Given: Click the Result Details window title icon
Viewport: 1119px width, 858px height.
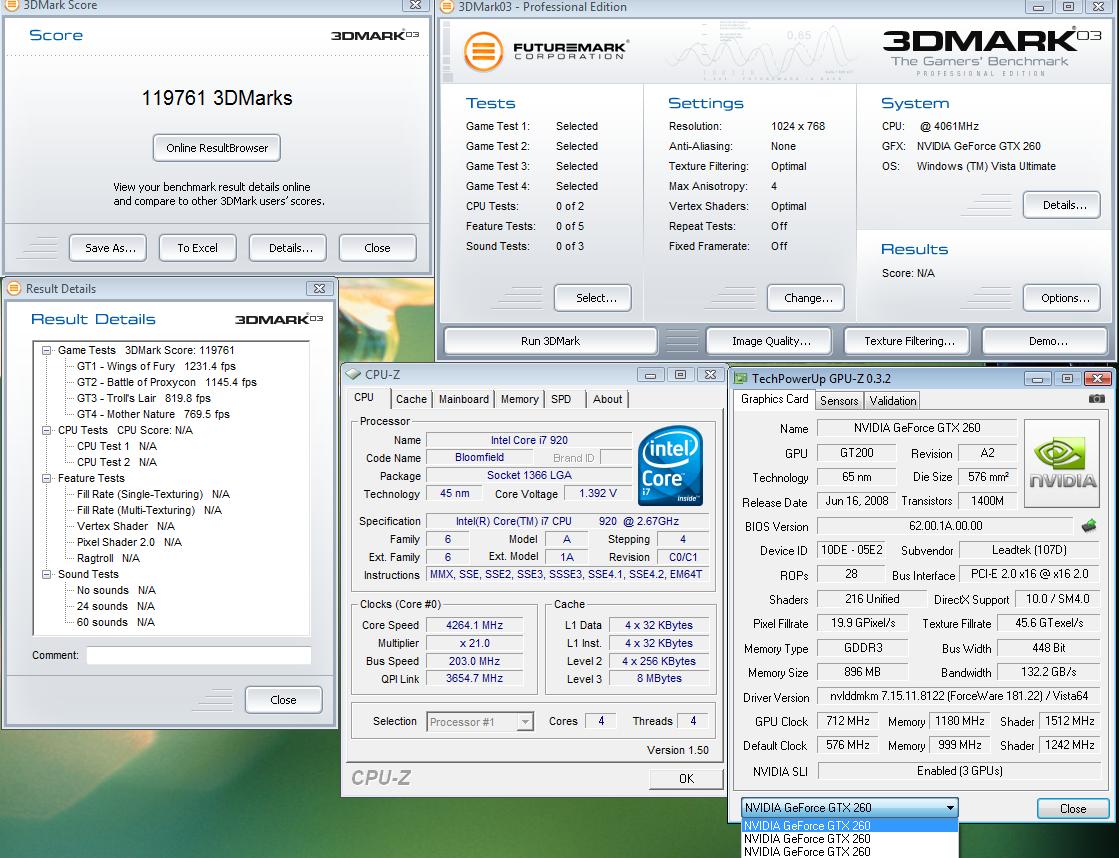Looking at the screenshot, I should tap(14, 288).
